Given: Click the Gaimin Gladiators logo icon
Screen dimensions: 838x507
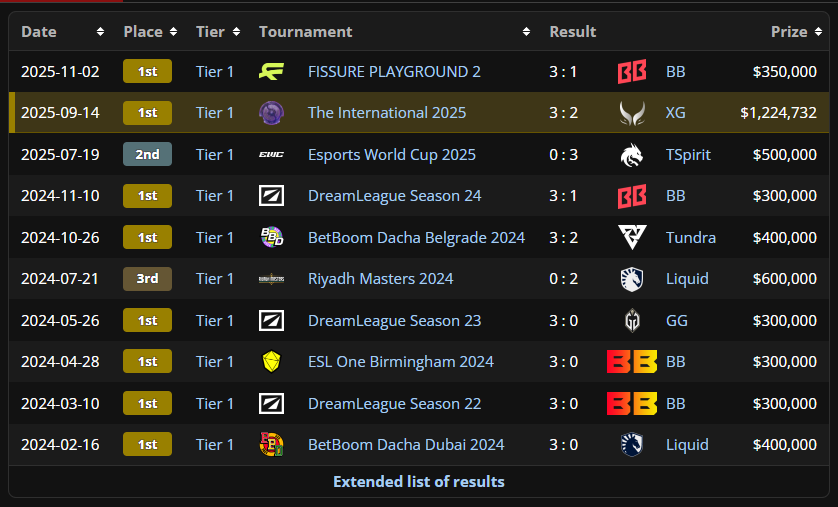Looking at the screenshot, I should (632, 321).
